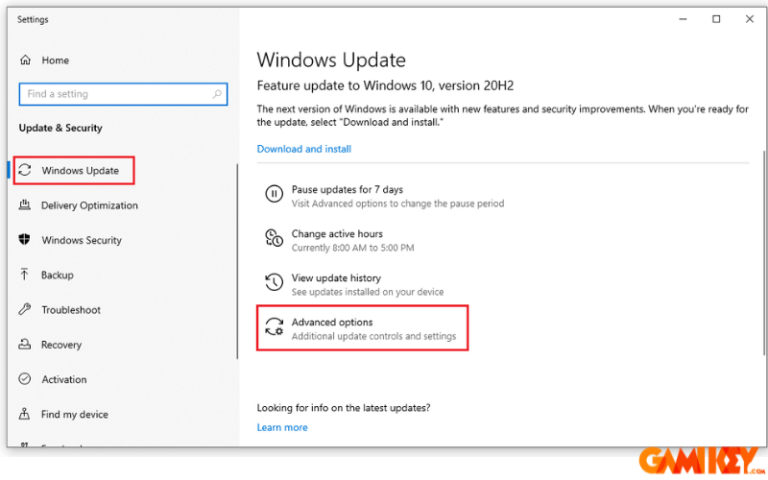The image size is (768, 480).
Task: Open Change active hours option
Action: (x=339, y=240)
